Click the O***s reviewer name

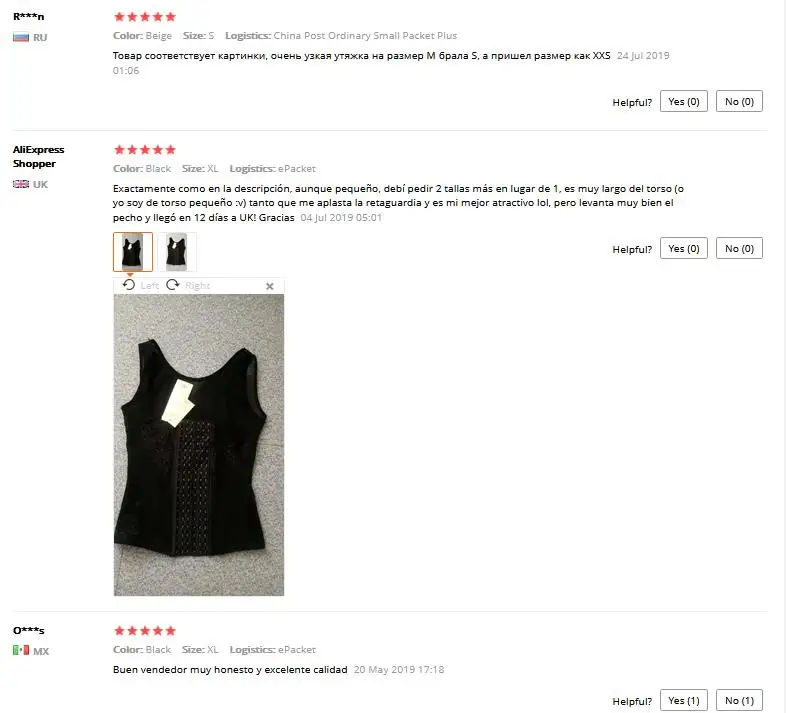click(x=29, y=630)
